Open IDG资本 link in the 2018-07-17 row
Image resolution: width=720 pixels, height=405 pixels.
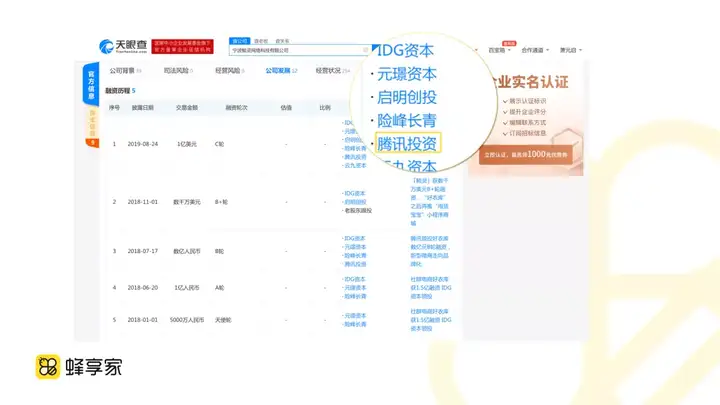(x=354, y=239)
